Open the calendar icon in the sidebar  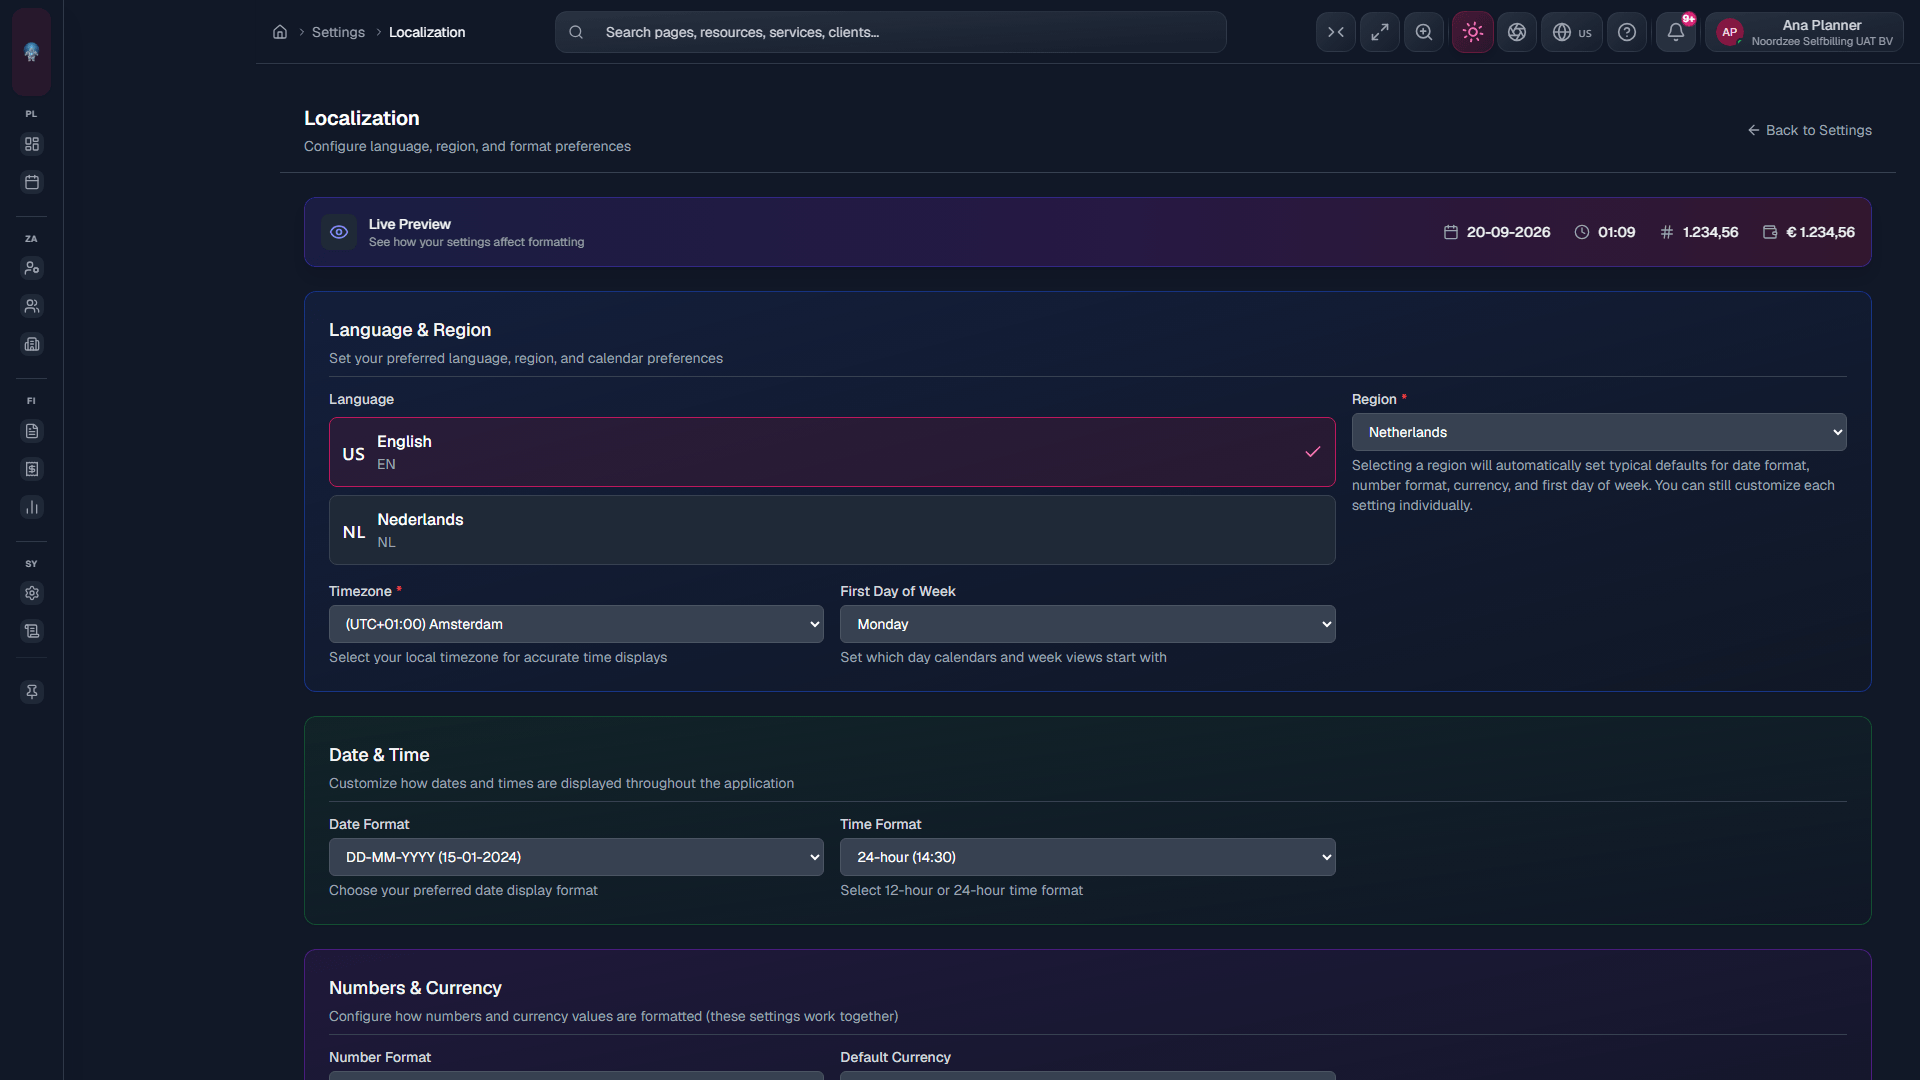pyautogui.click(x=32, y=182)
